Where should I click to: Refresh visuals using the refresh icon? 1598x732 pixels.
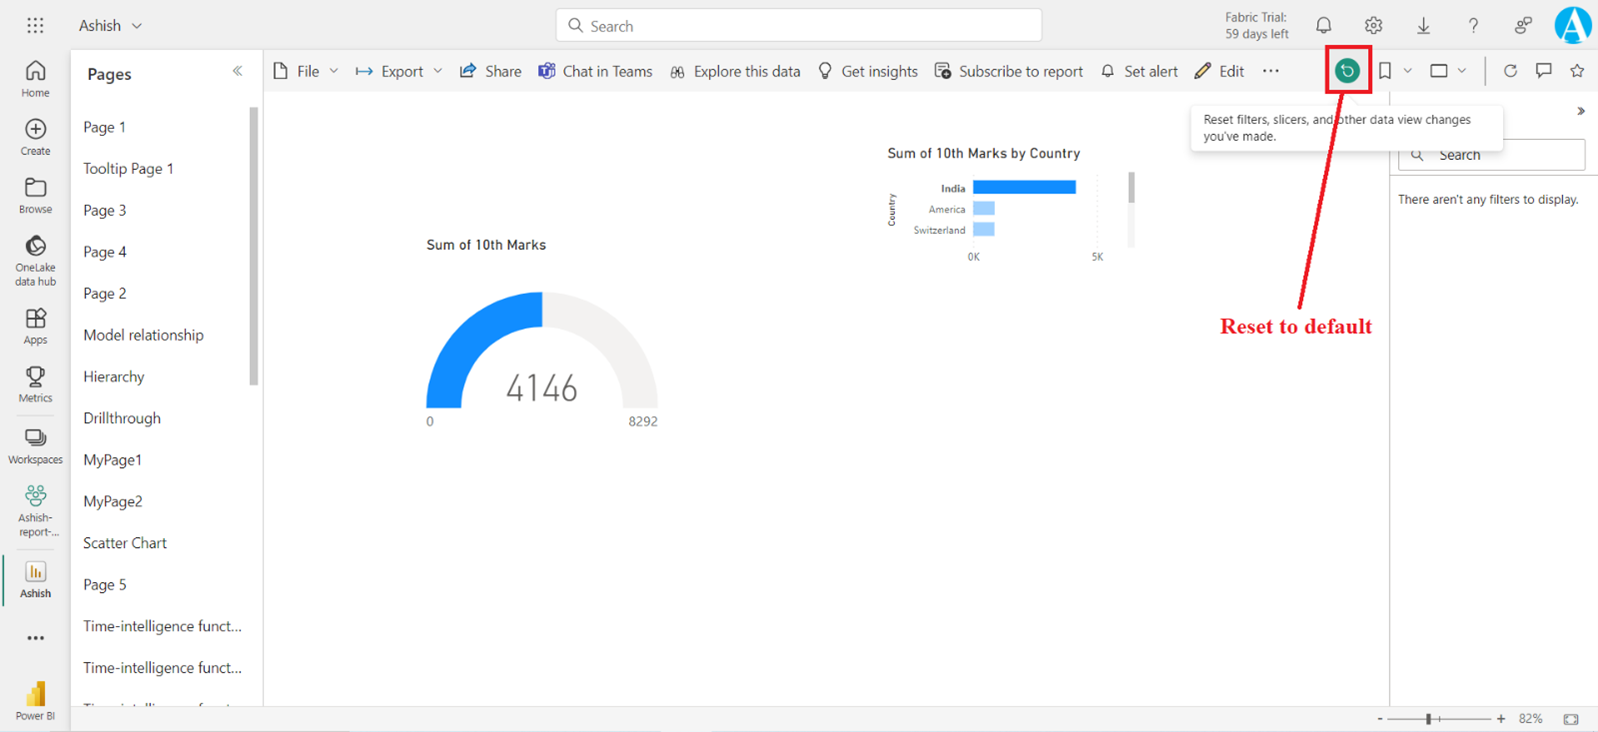(x=1510, y=71)
